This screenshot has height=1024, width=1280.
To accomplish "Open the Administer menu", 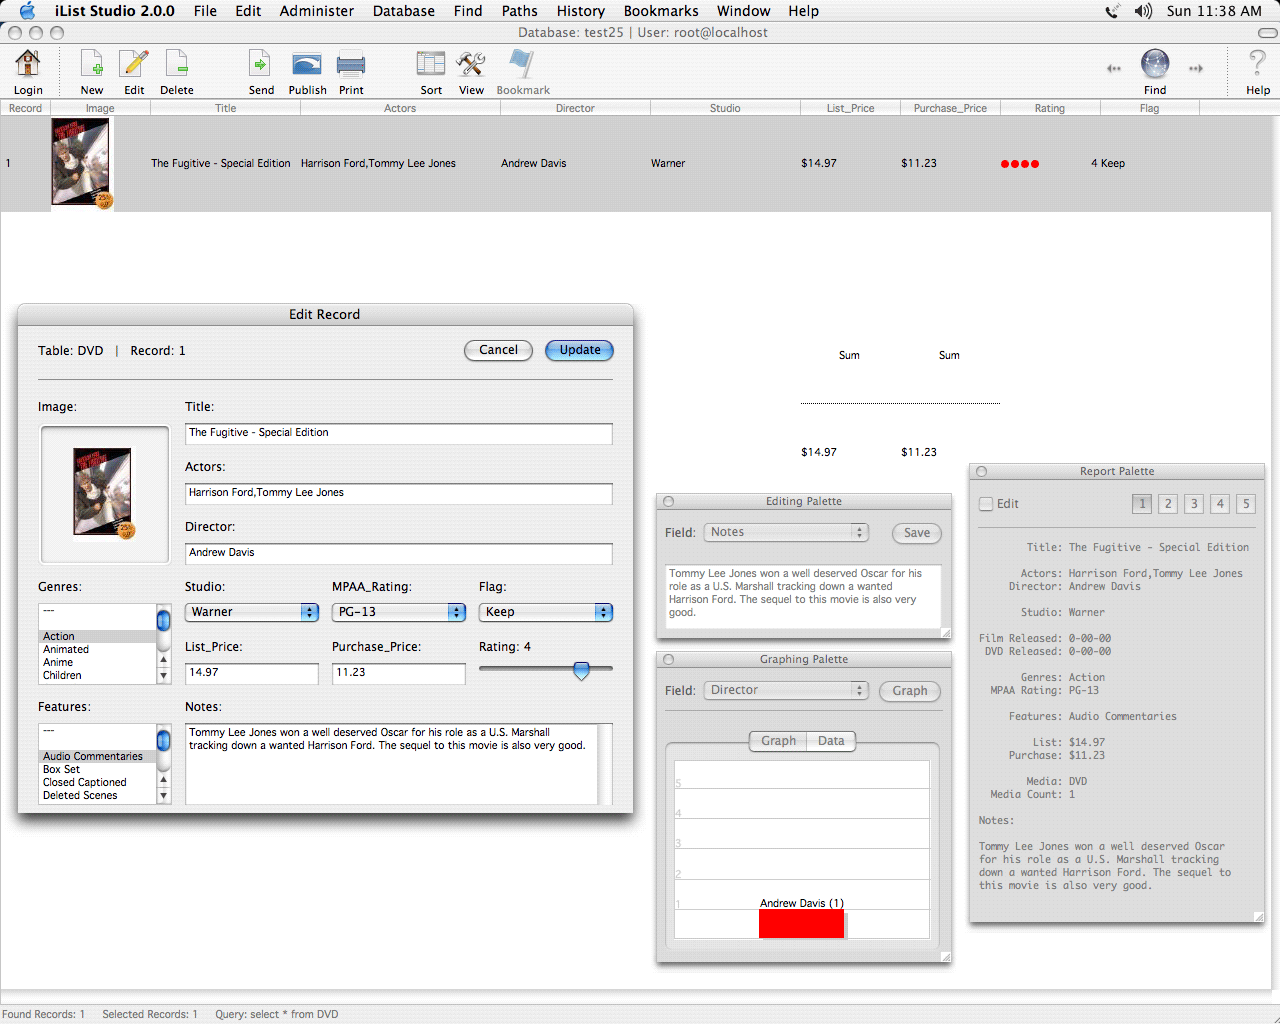I will click(x=317, y=11).
